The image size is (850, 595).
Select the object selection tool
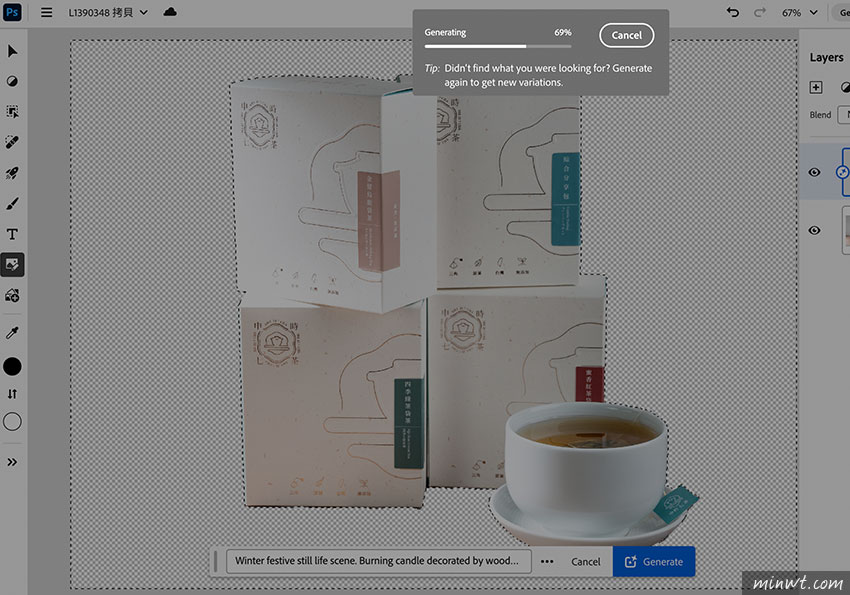12,112
